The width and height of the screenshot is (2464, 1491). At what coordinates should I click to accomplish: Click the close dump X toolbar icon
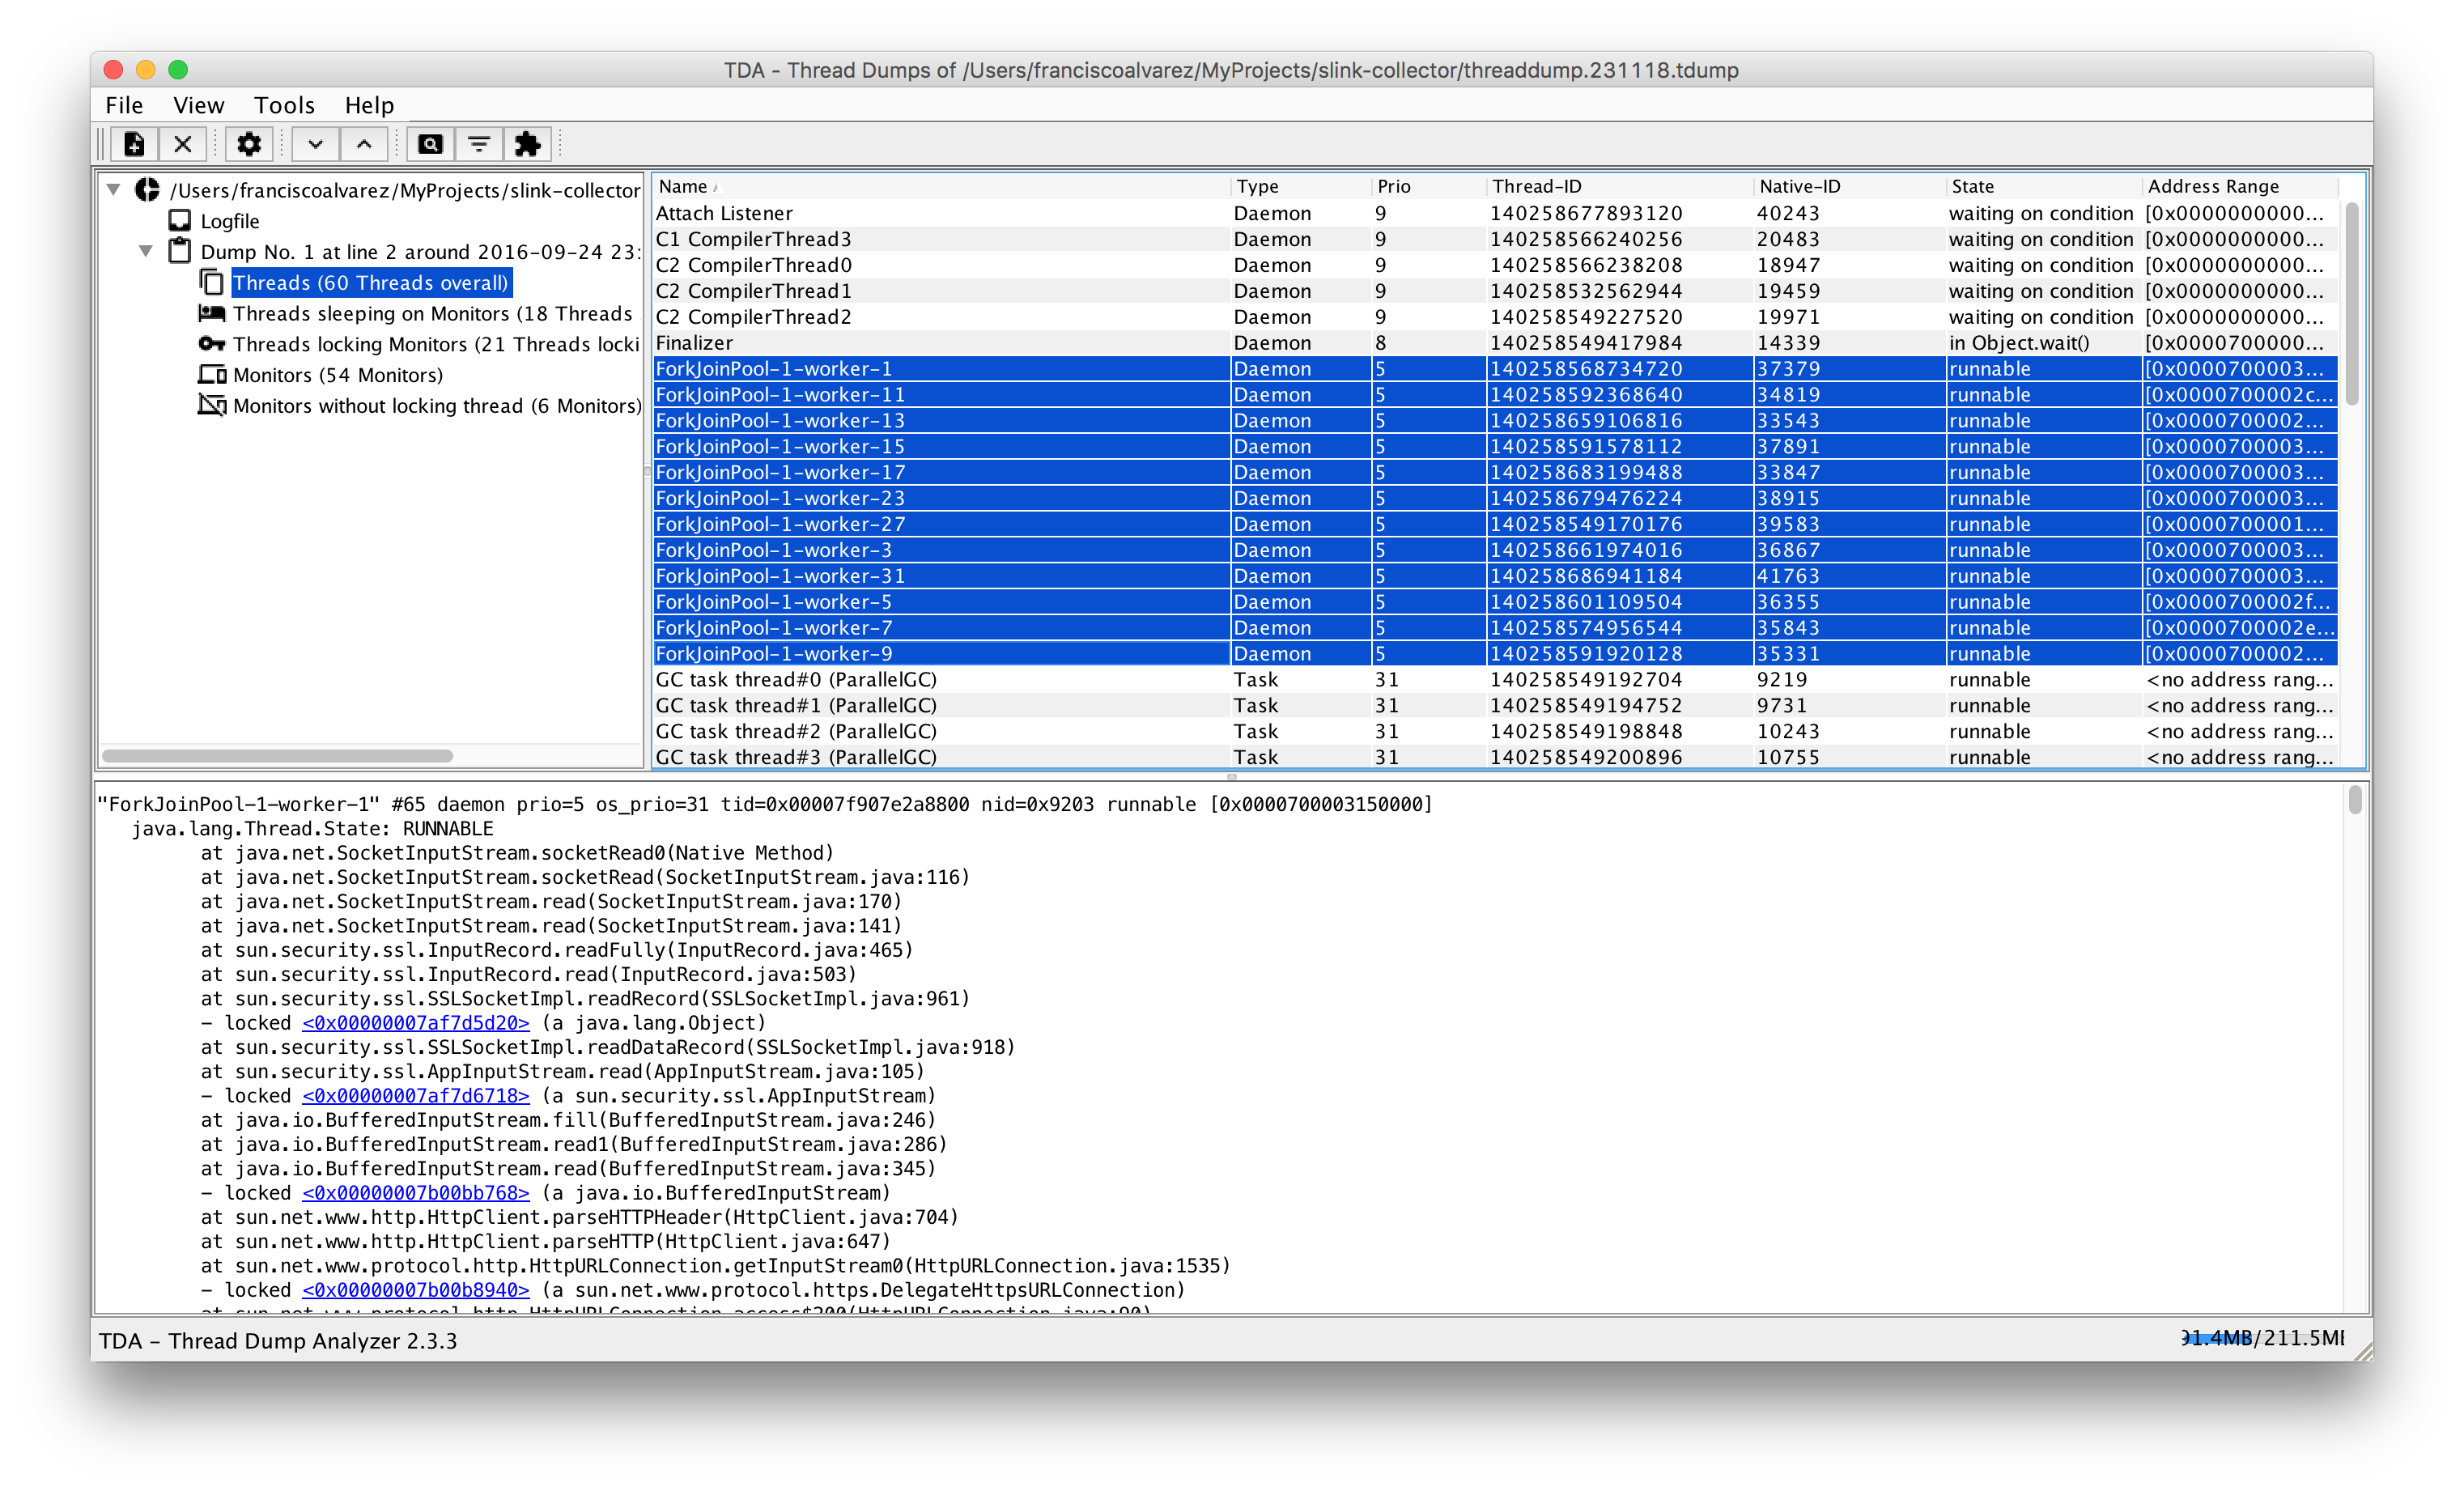click(183, 145)
